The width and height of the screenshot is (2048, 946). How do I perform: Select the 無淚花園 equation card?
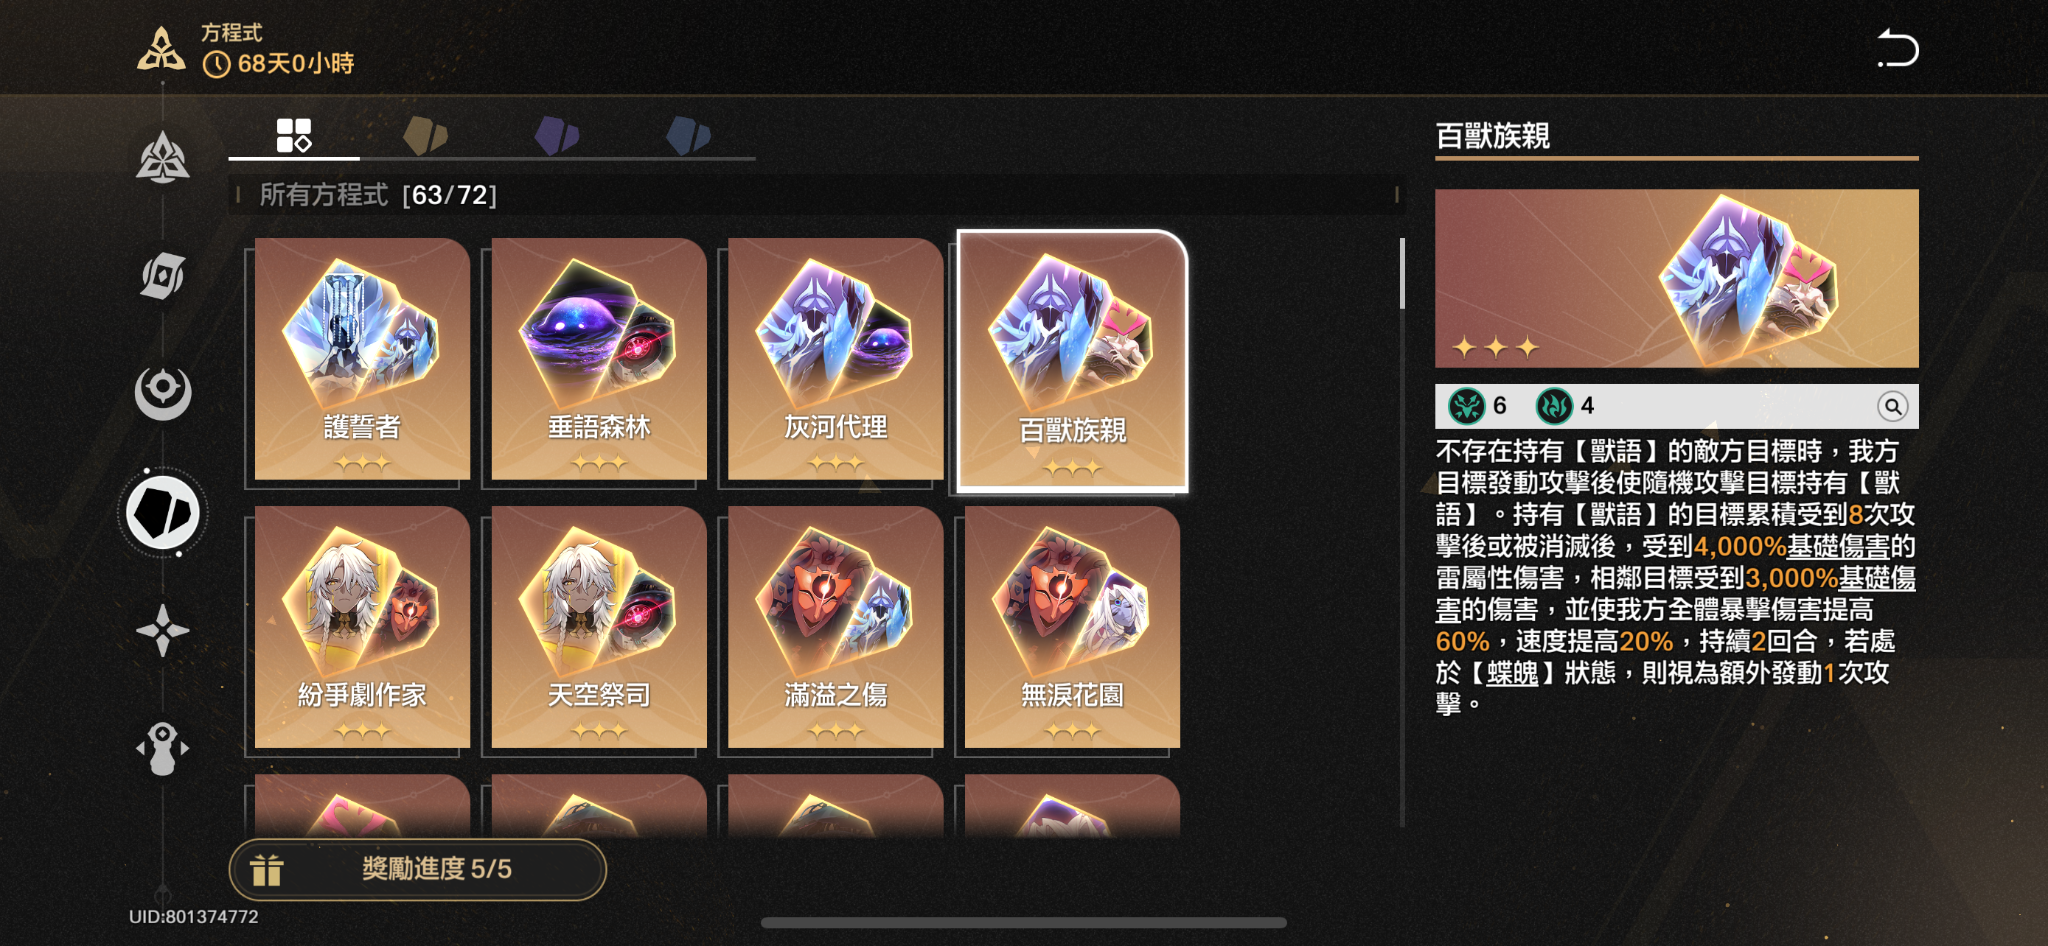1072,627
